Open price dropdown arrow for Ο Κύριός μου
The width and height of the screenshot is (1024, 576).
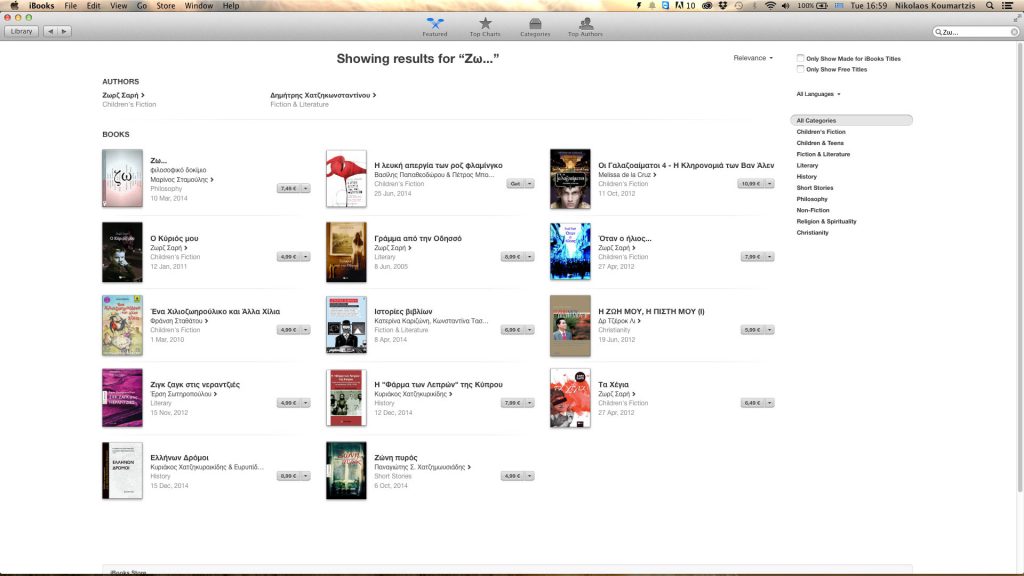click(306, 257)
